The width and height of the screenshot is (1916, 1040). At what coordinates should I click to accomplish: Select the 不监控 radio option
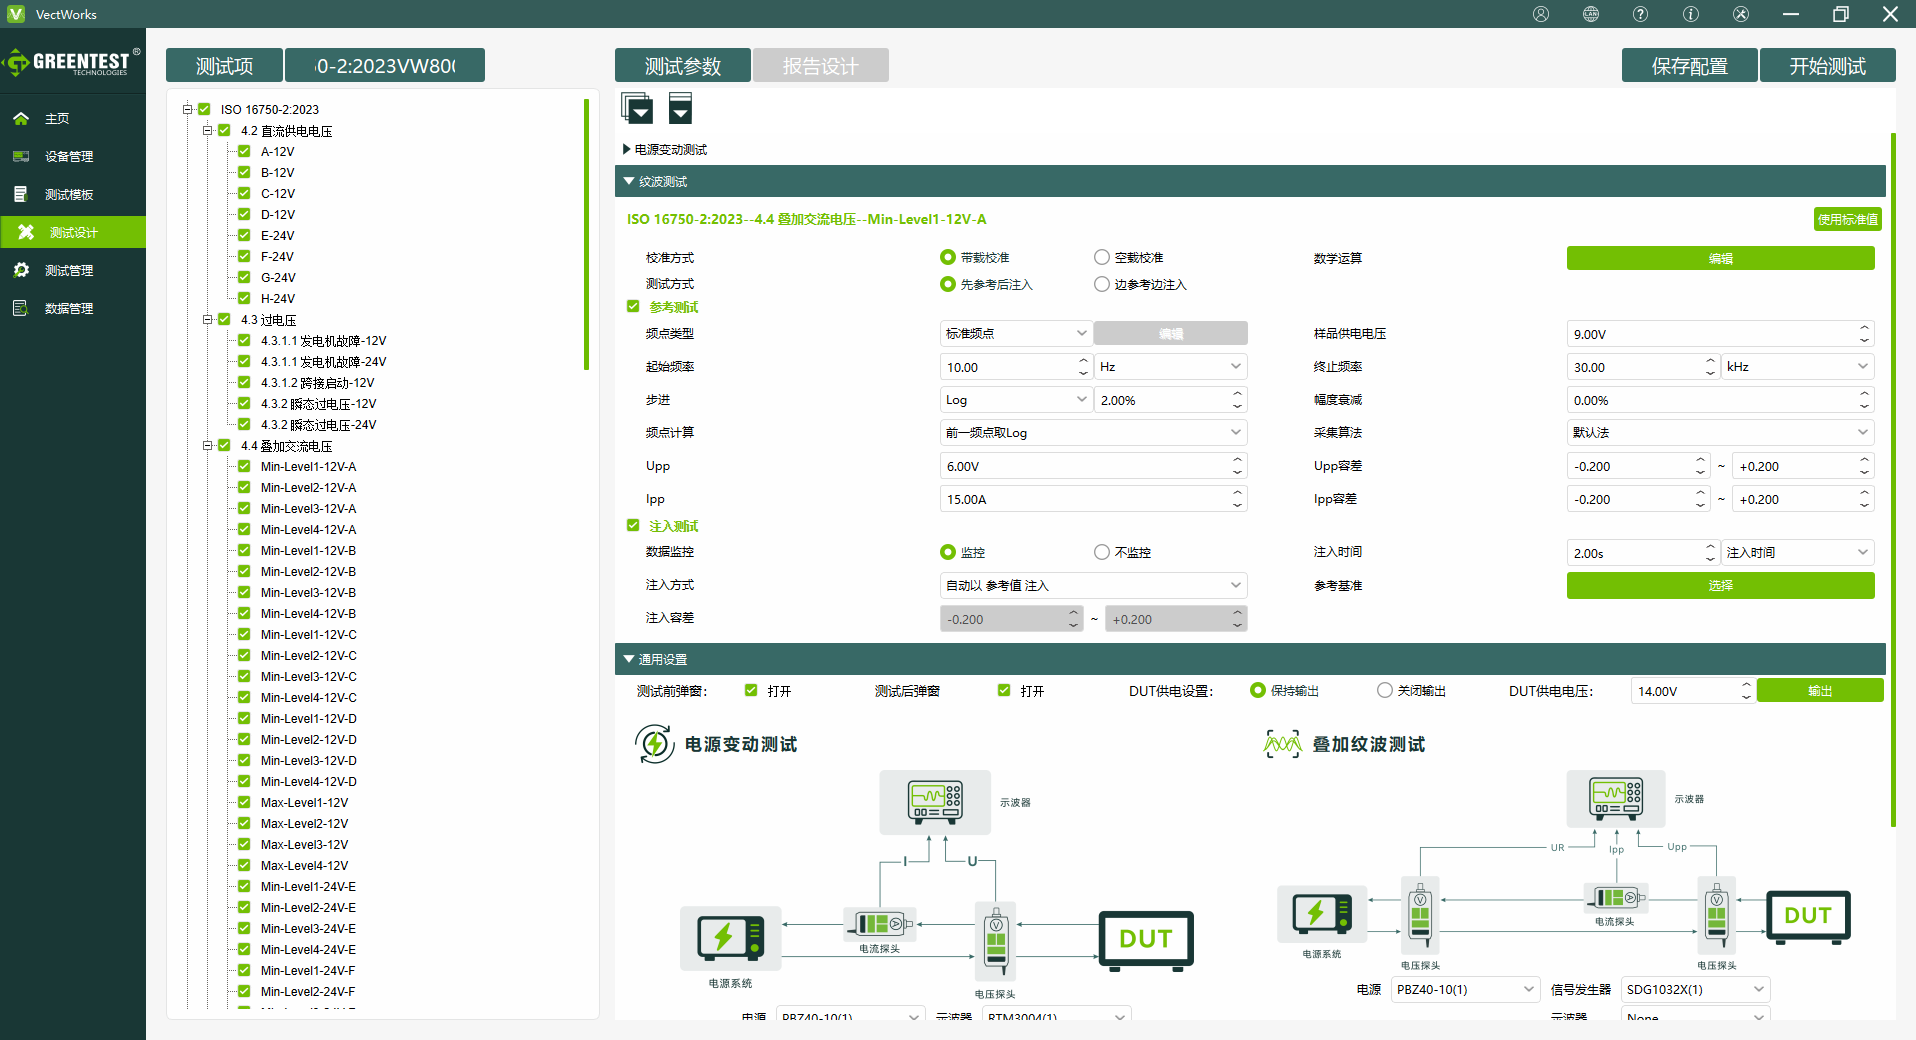point(1102,552)
